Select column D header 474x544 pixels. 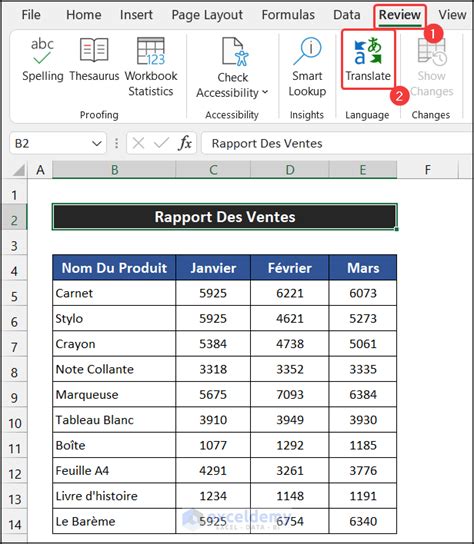point(290,170)
